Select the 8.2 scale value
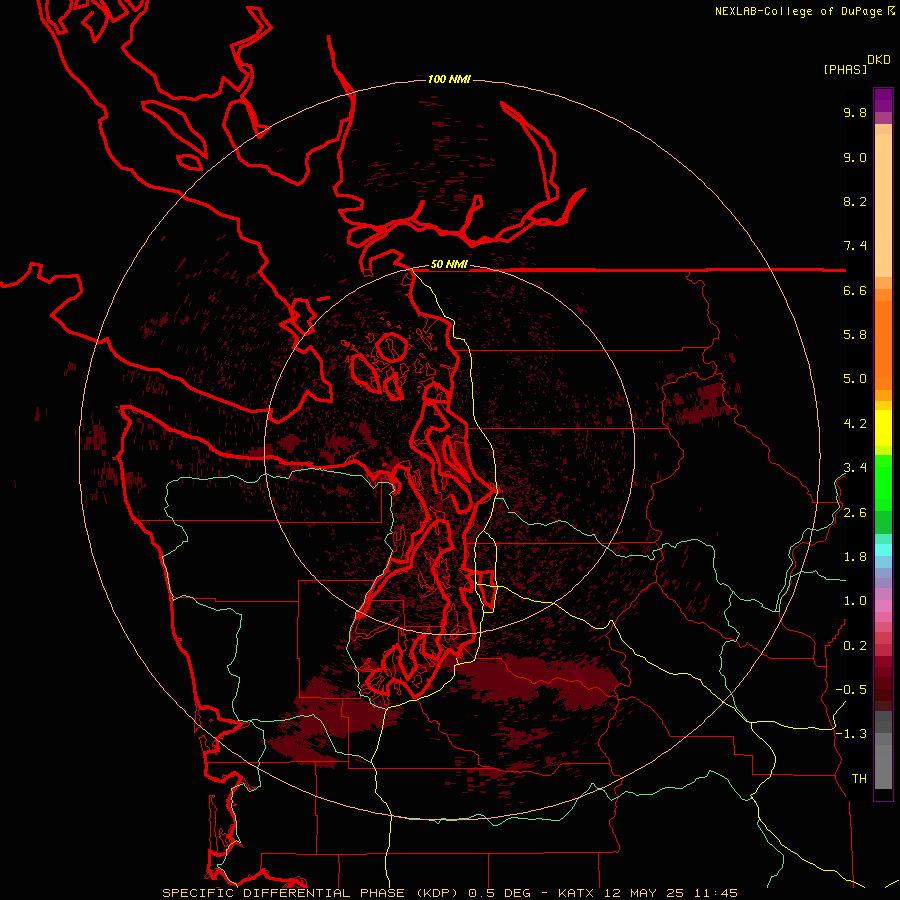 (855, 202)
